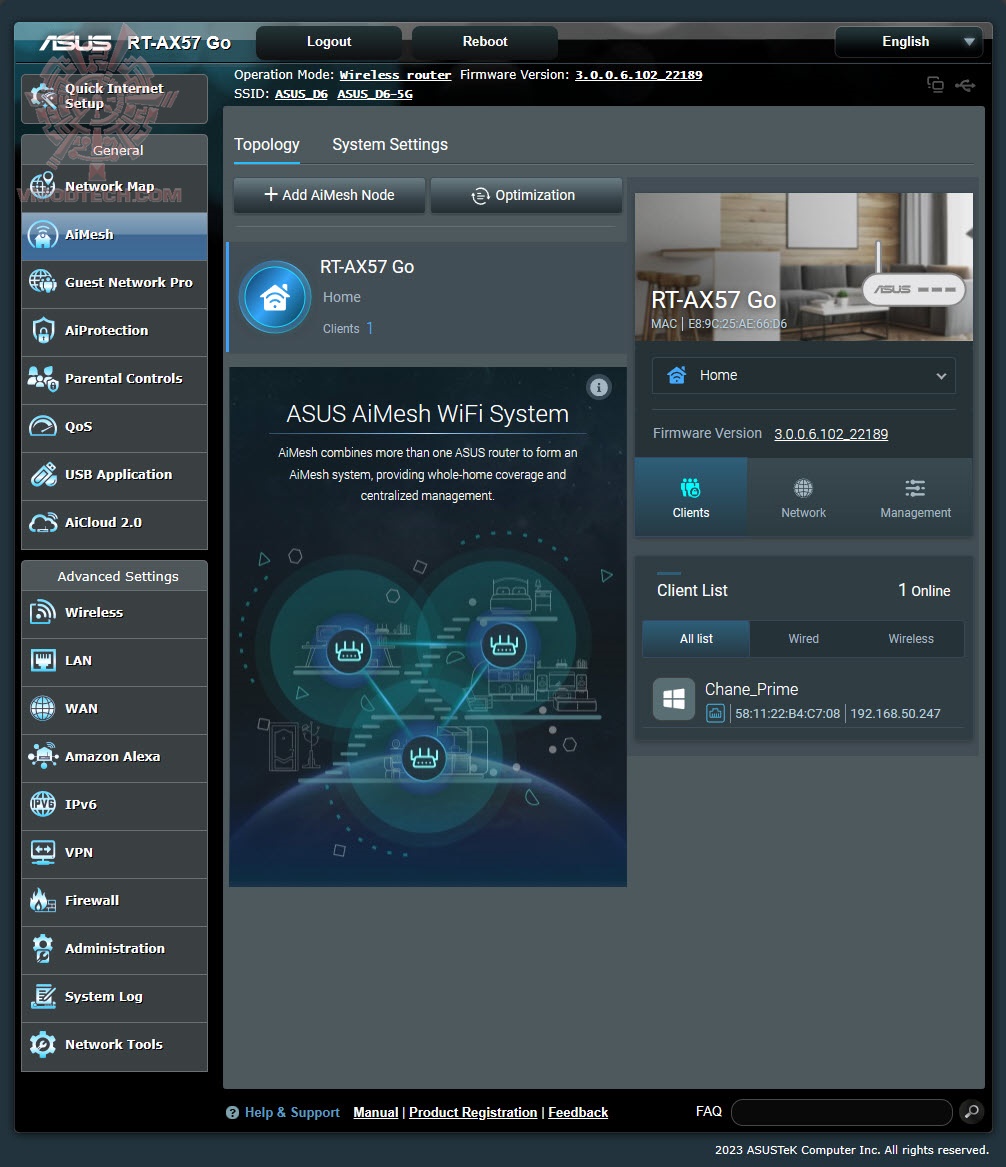Click the Firewall flame icon
Image resolution: width=1006 pixels, height=1167 pixels.
[42, 901]
